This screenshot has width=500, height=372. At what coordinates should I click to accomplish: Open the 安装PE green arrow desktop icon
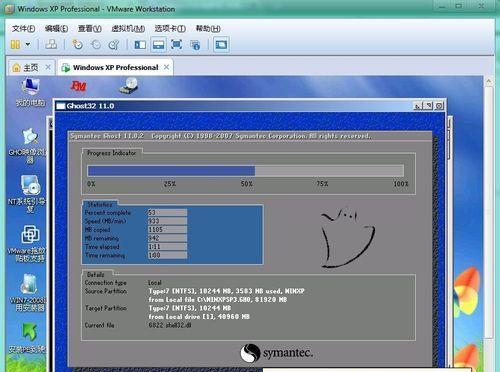tap(28, 338)
